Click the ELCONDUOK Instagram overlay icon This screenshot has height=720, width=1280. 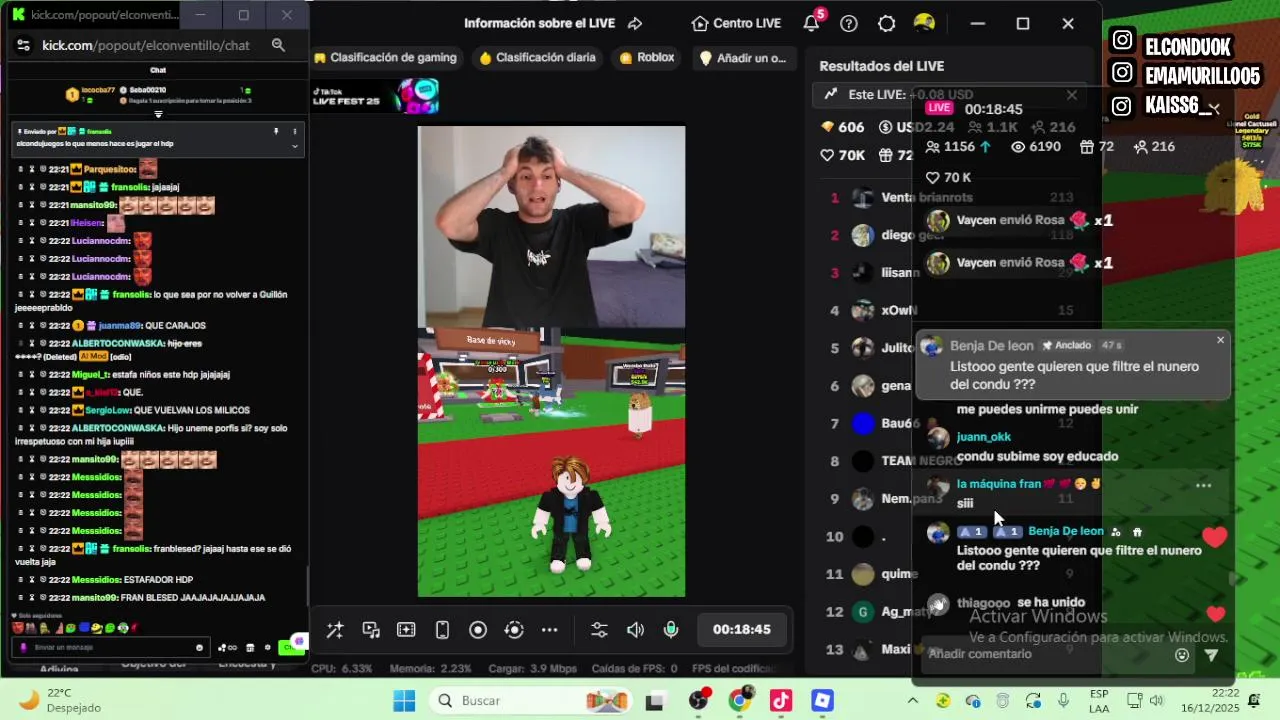coord(1123,40)
